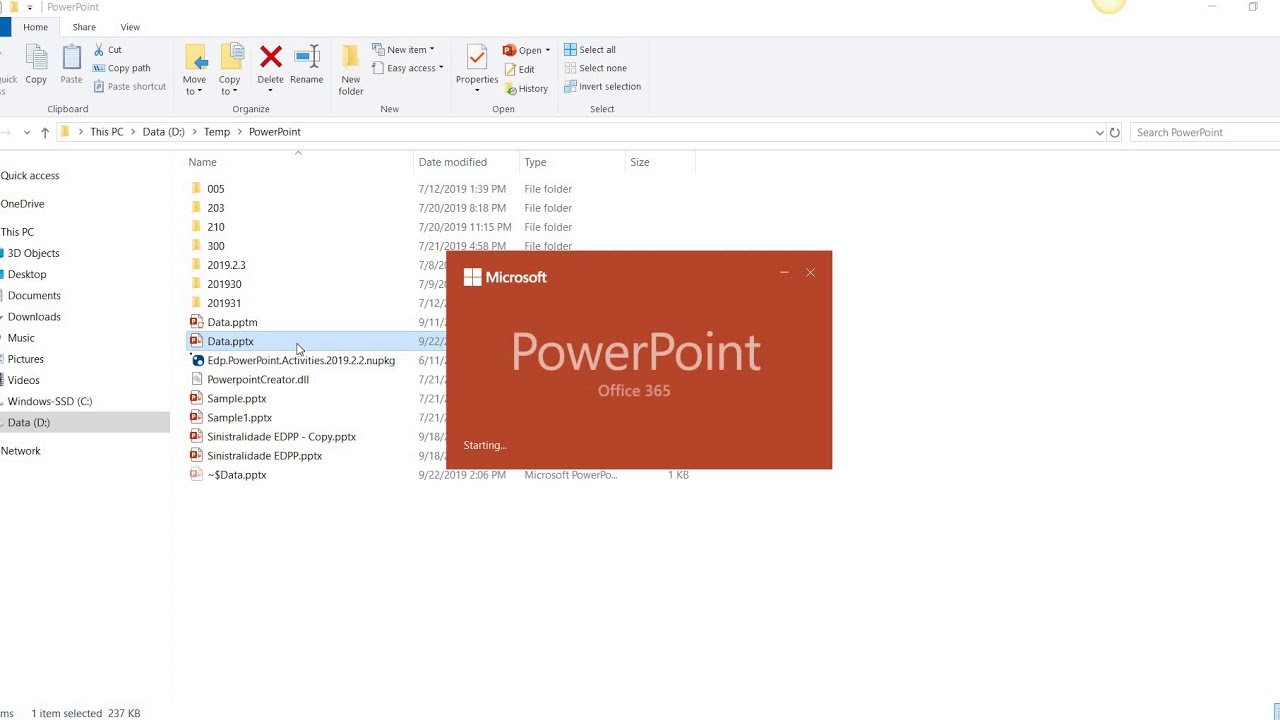Switch to the Share ribbon tab
The image size is (1280, 720).
pyautogui.click(x=84, y=27)
